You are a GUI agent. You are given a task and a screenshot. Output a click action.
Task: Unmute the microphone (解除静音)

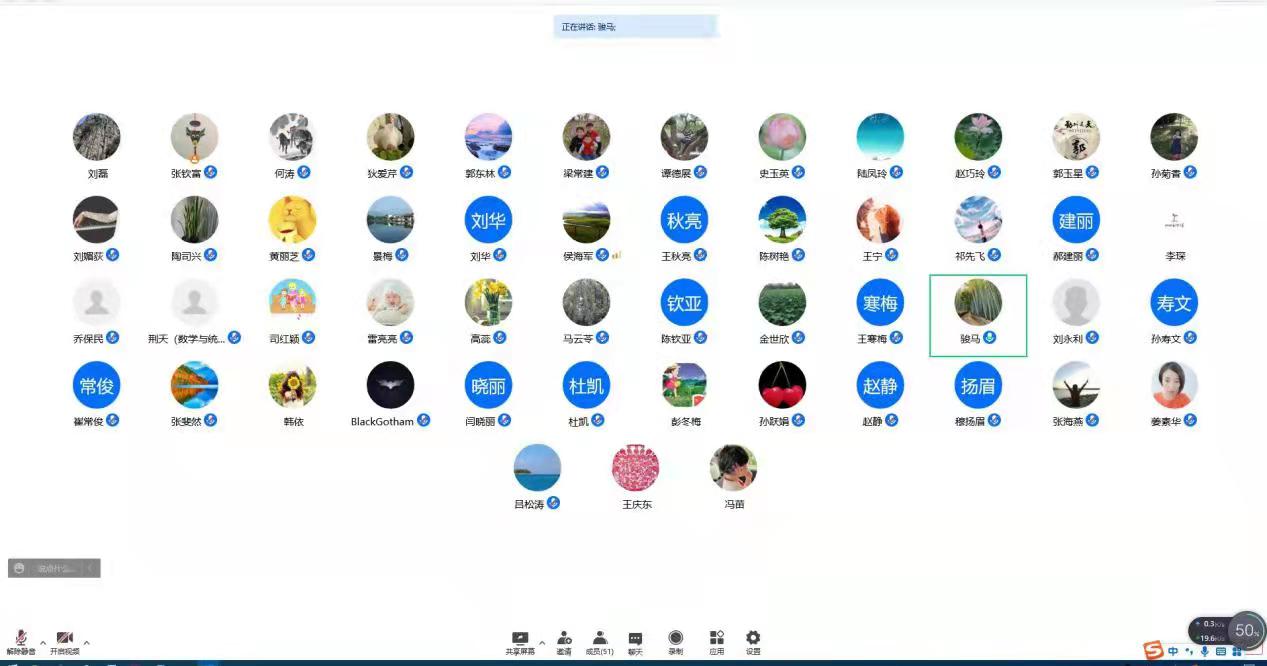click(20, 640)
